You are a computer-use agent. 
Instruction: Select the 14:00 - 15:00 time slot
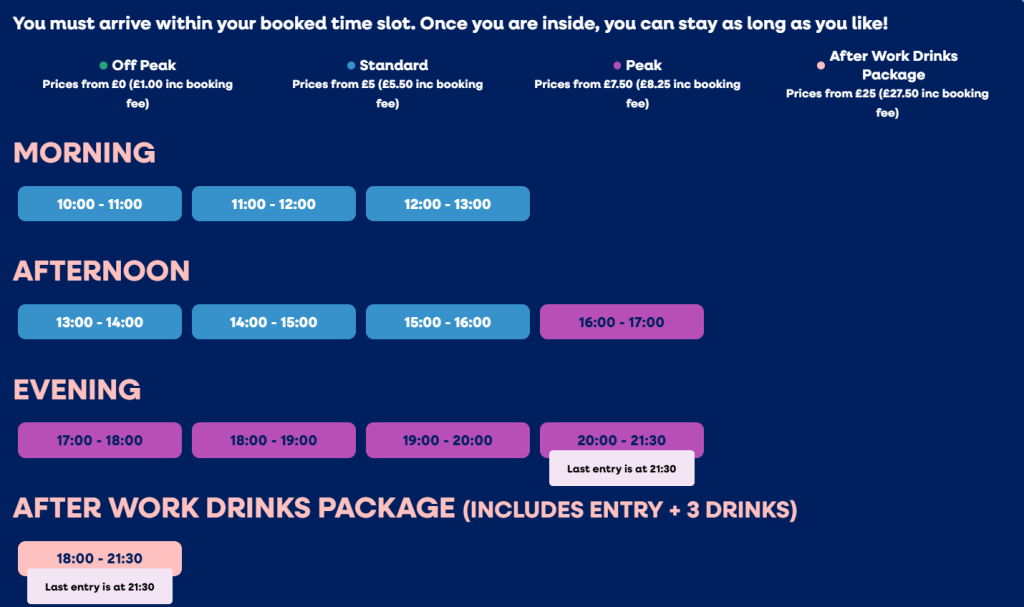tap(273, 322)
